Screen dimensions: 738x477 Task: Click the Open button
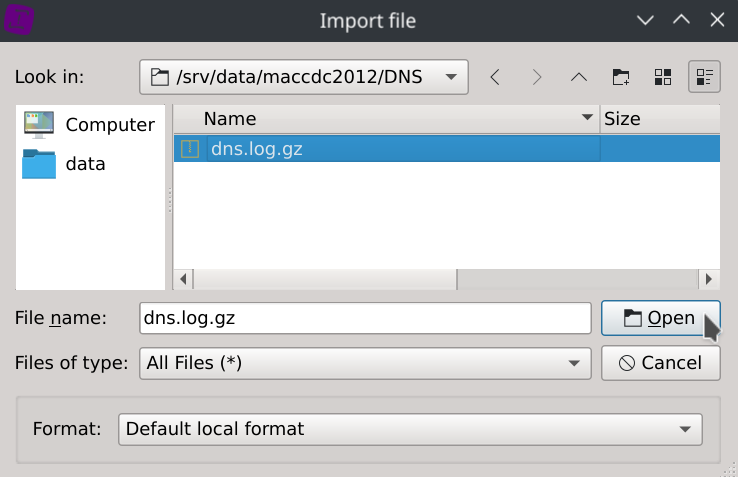tap(660, 318)
